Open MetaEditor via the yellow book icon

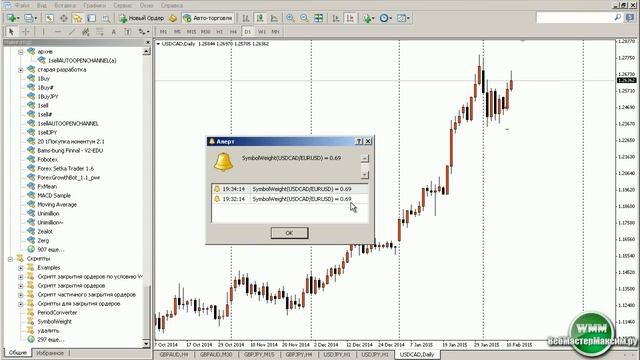click(173, 18)
